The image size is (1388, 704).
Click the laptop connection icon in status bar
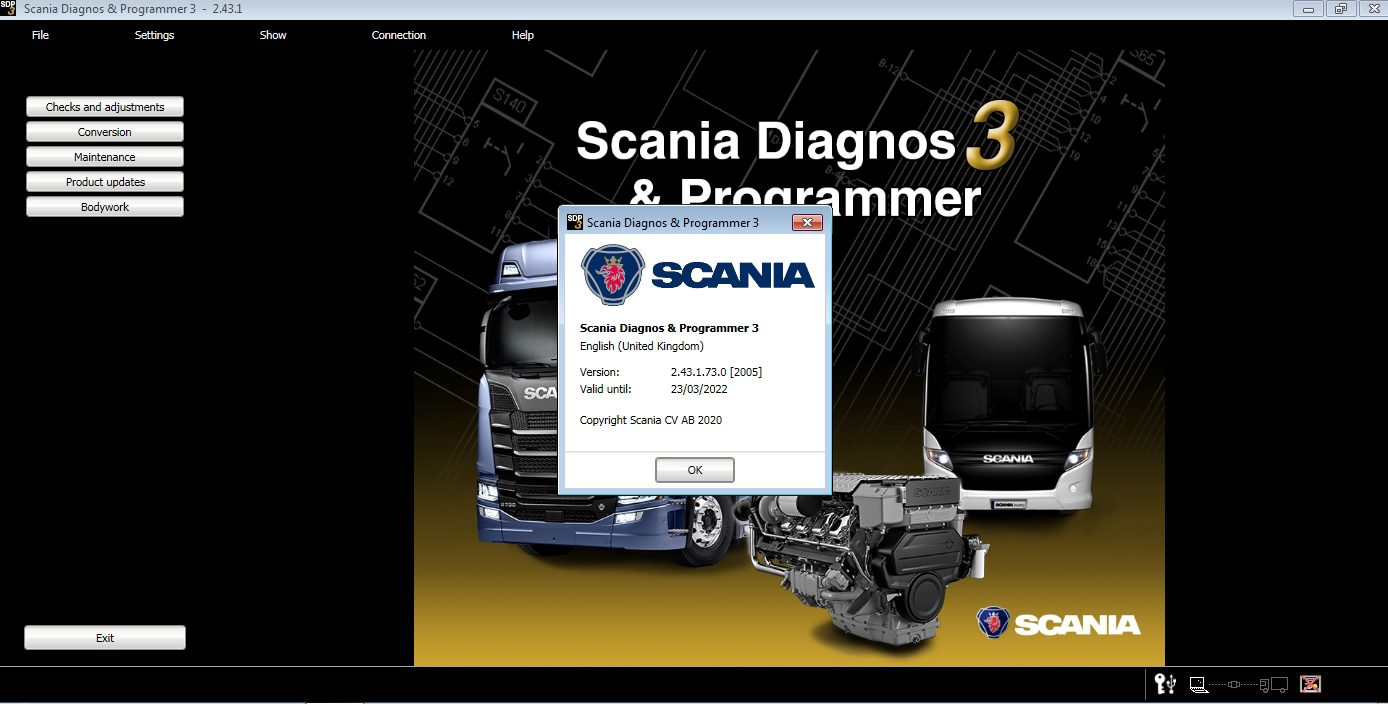[1197, 684]
